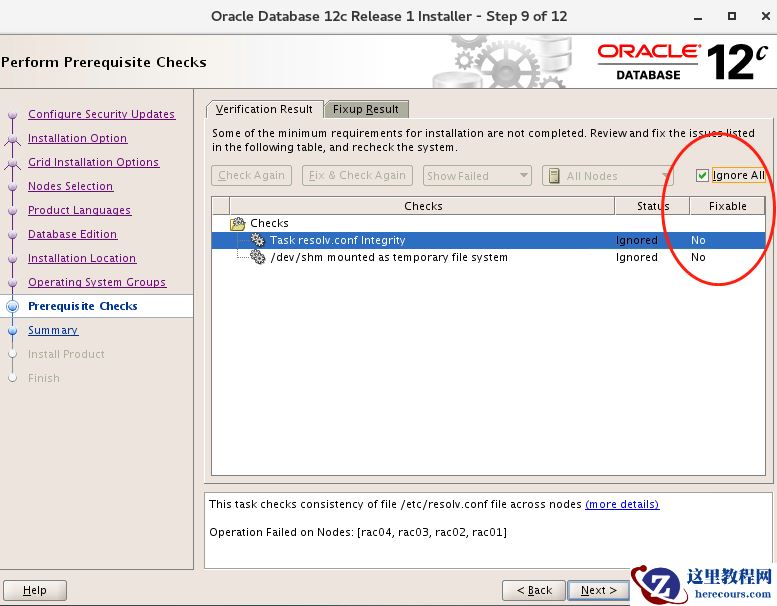The width and height of the screenshot is (777, 606).
Task: Click the Fixable column header
Action: click(x=727, y=206)
